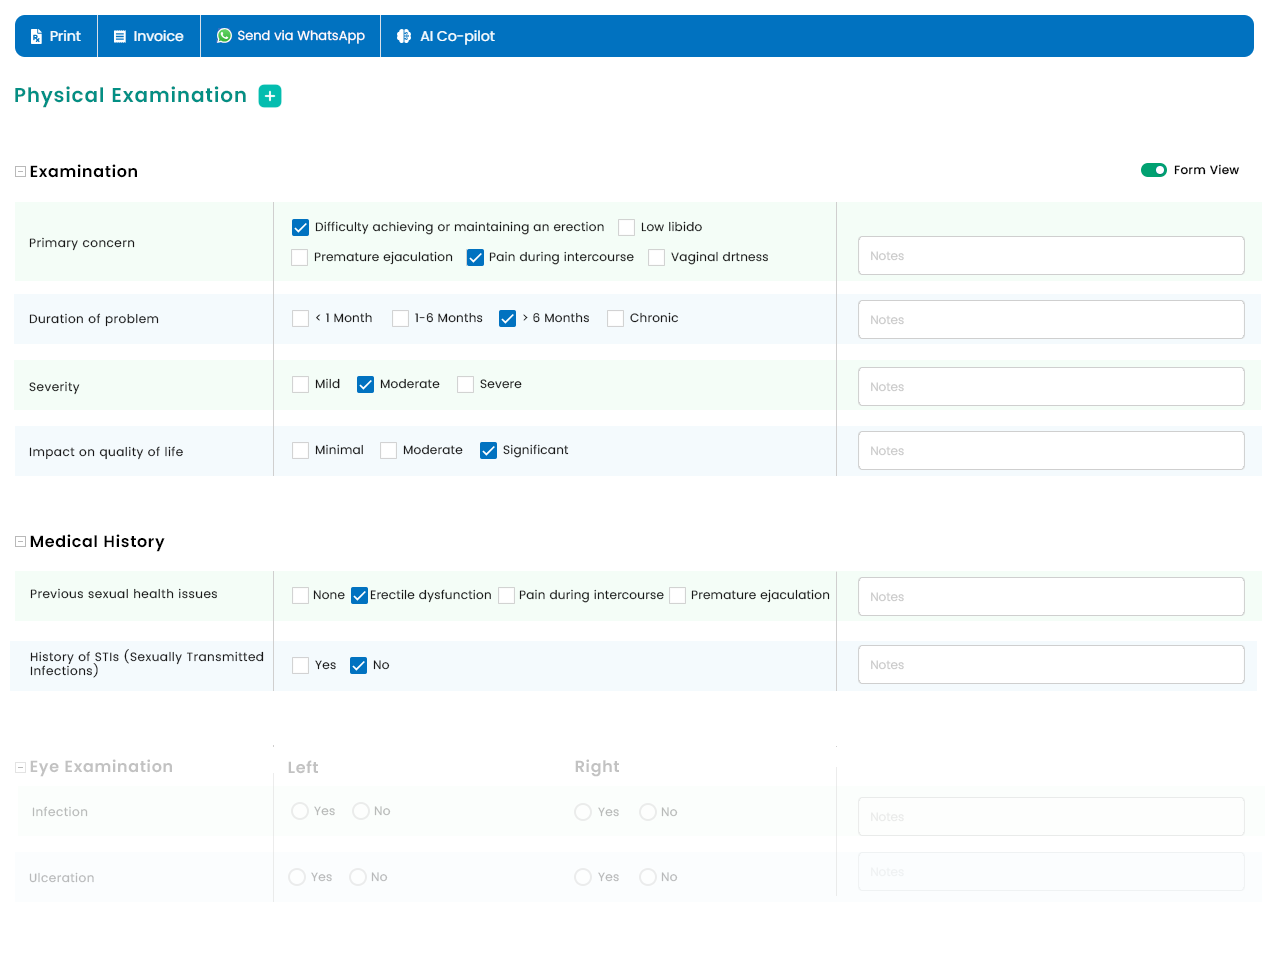Toggle the Form View switch
Image resolution: width=1269 pixels, height=976 pixels.
(1153, 170)
